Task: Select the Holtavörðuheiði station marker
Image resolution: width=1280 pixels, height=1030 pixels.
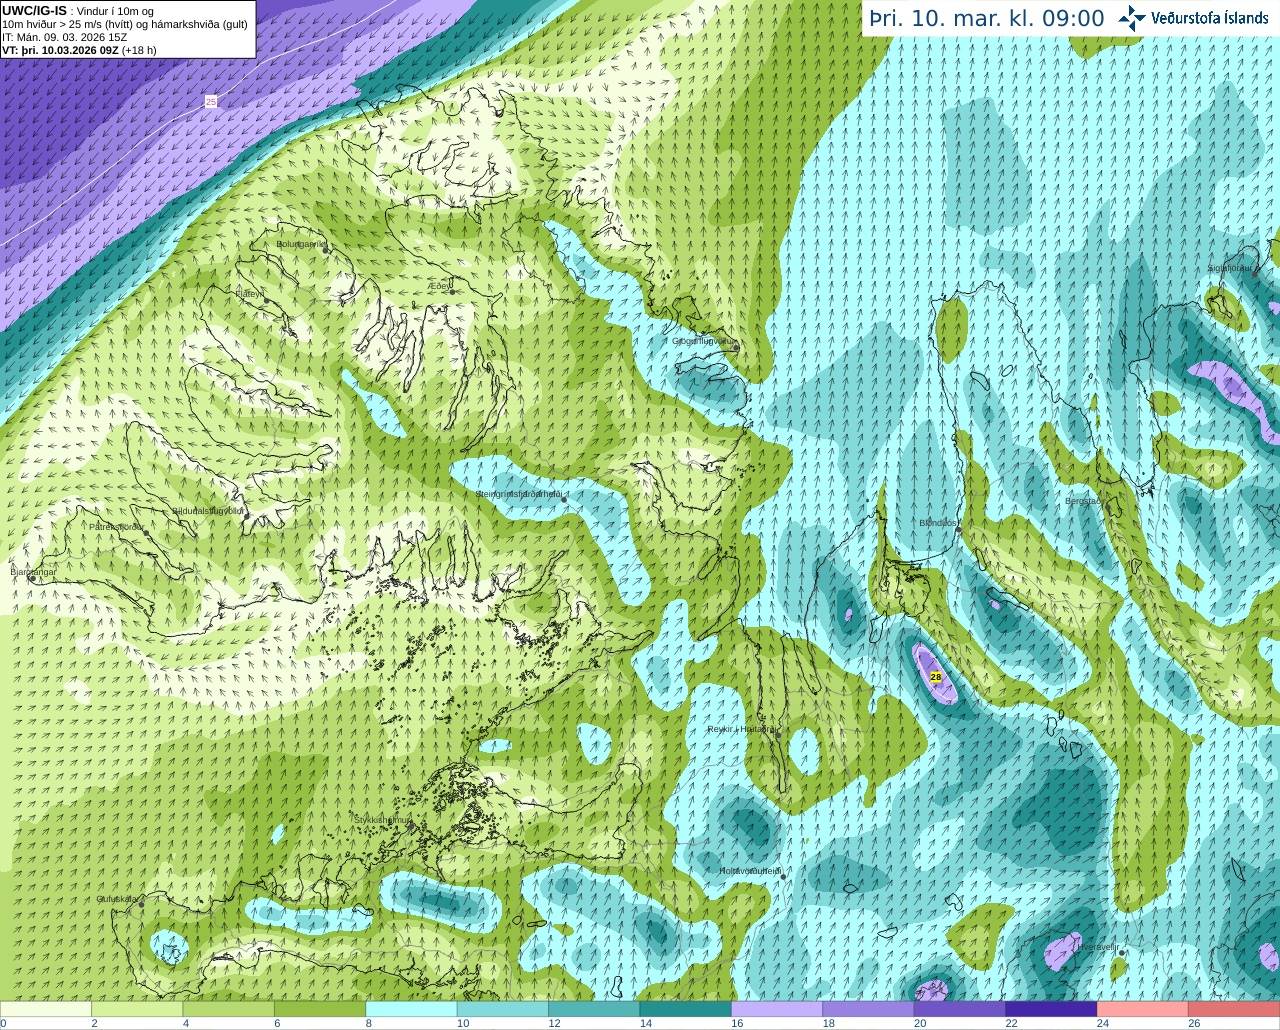Action: point(783,877)
